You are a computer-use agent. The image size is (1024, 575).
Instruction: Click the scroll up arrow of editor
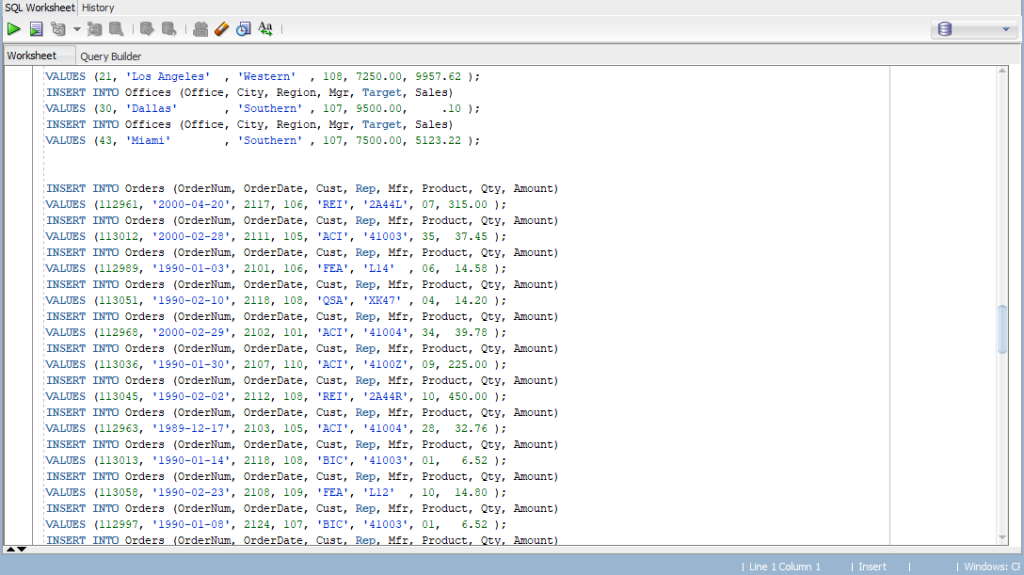coord(1002,71)
